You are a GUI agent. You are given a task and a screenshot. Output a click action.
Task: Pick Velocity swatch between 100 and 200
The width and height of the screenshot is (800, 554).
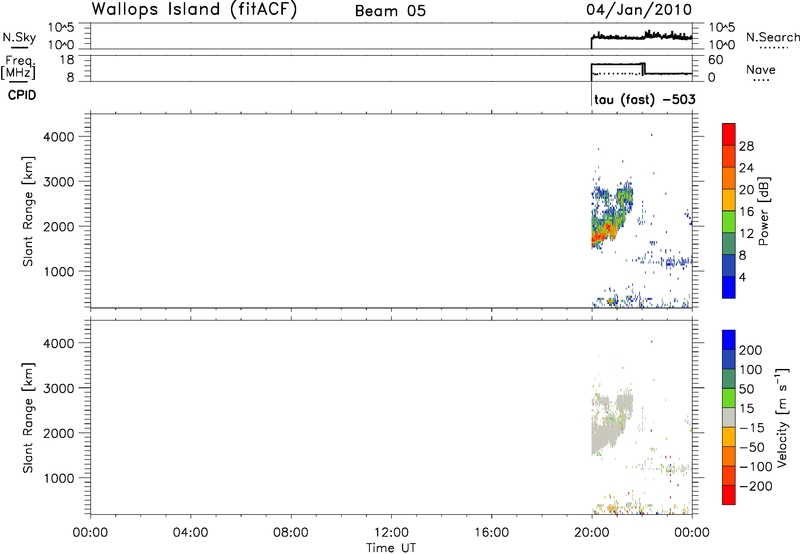(x=729, y=359)
